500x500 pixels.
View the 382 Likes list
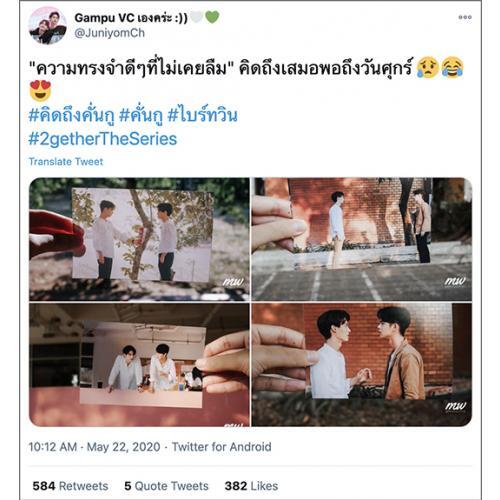[x=251, y=486]
